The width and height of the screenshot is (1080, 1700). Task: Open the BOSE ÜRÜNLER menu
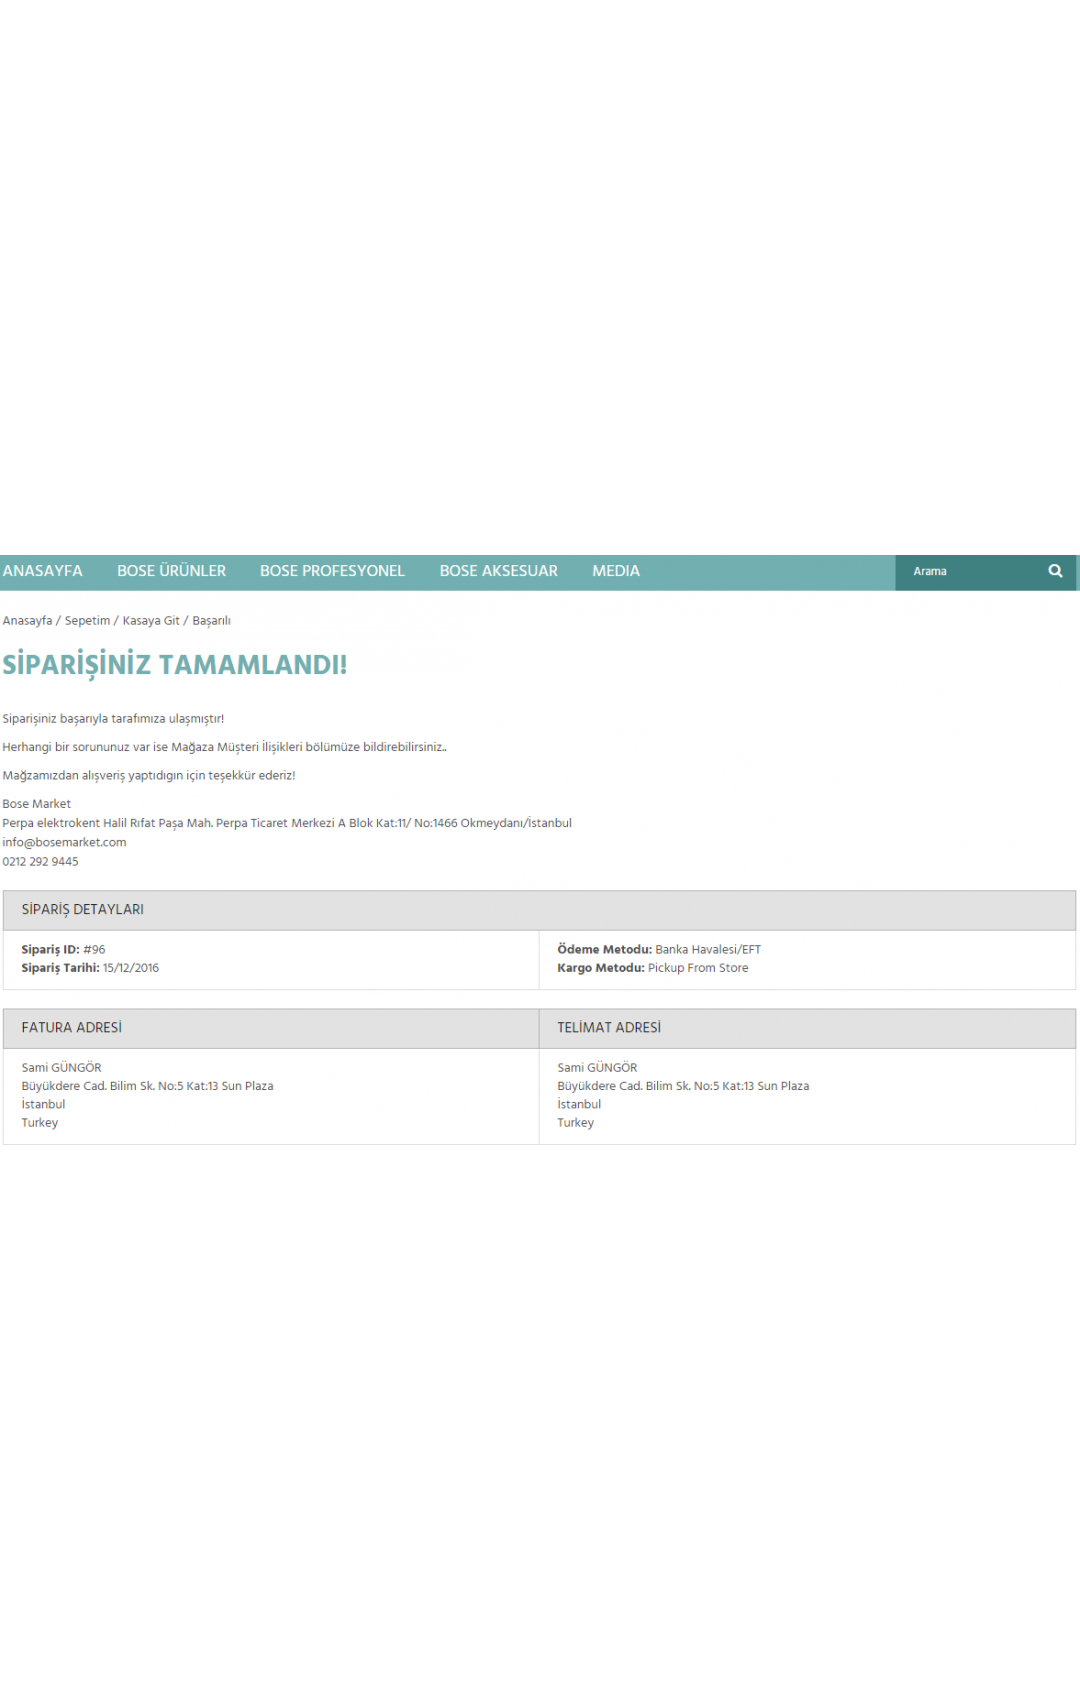click(171, 571)
